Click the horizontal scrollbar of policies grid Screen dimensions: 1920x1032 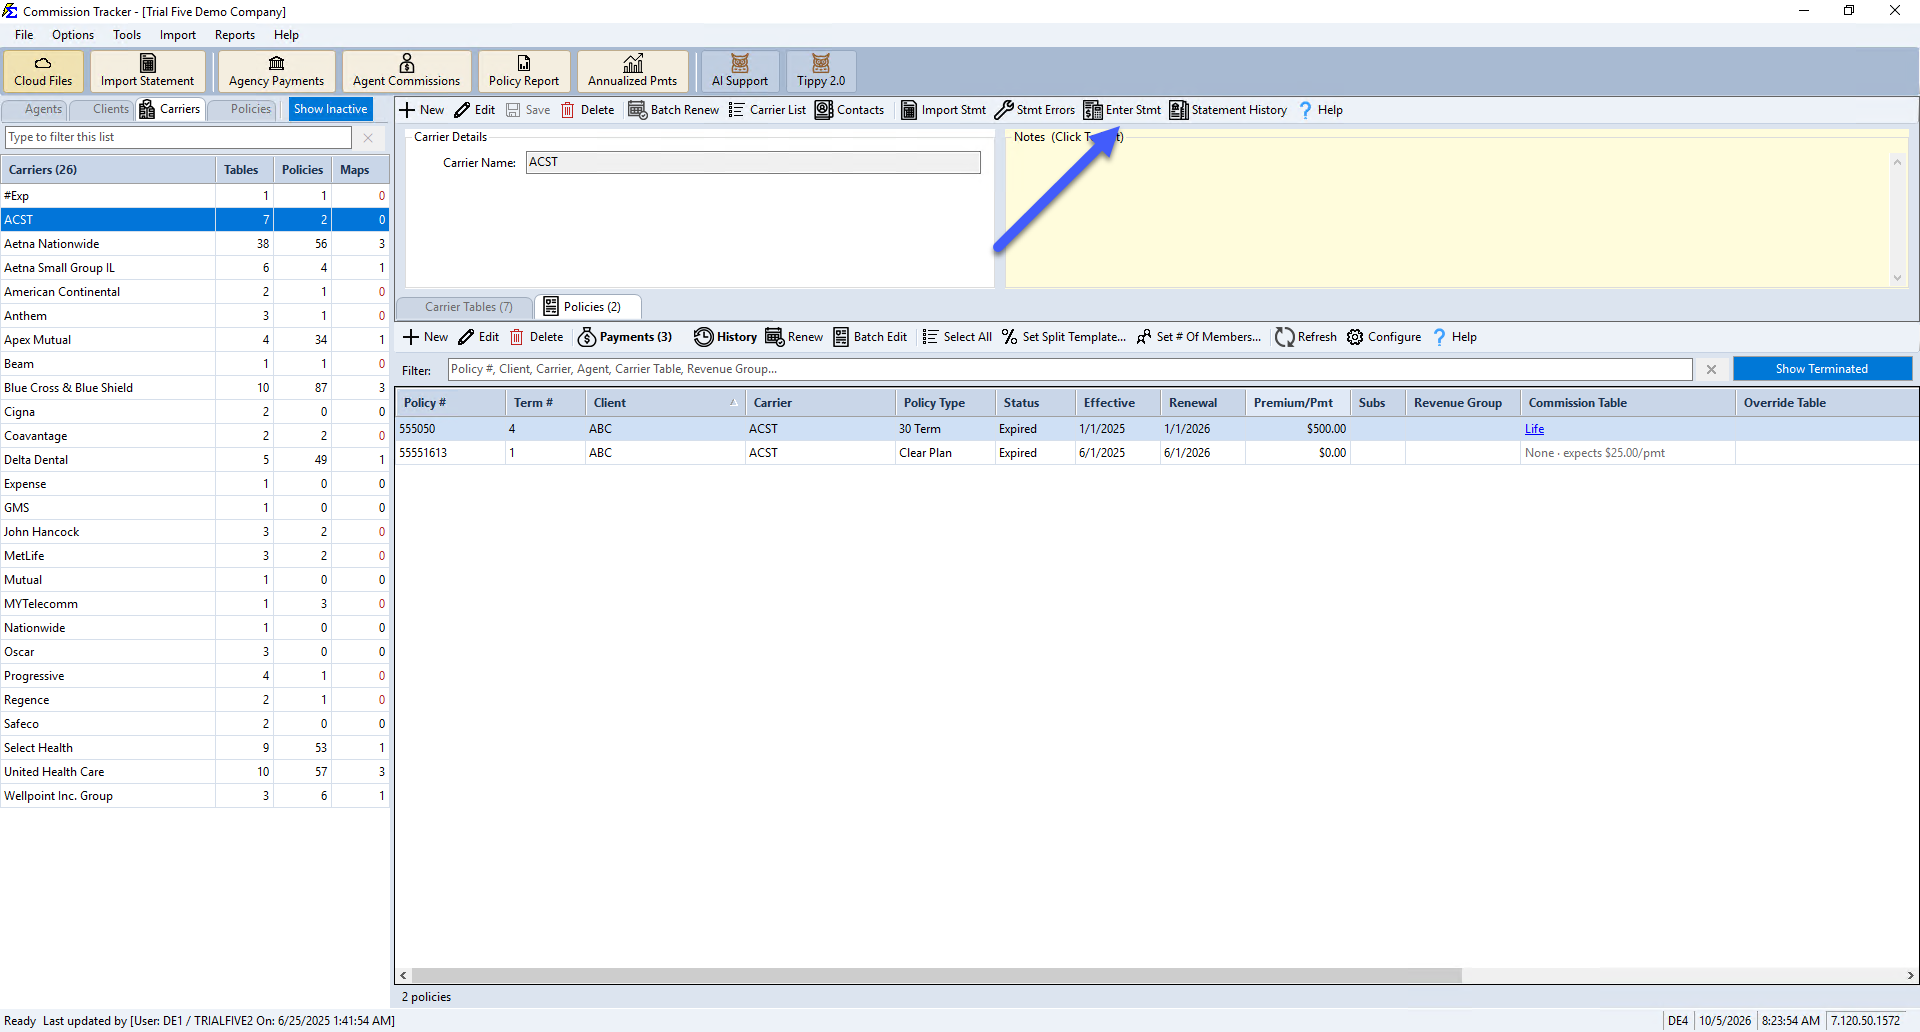click(937, 975)
